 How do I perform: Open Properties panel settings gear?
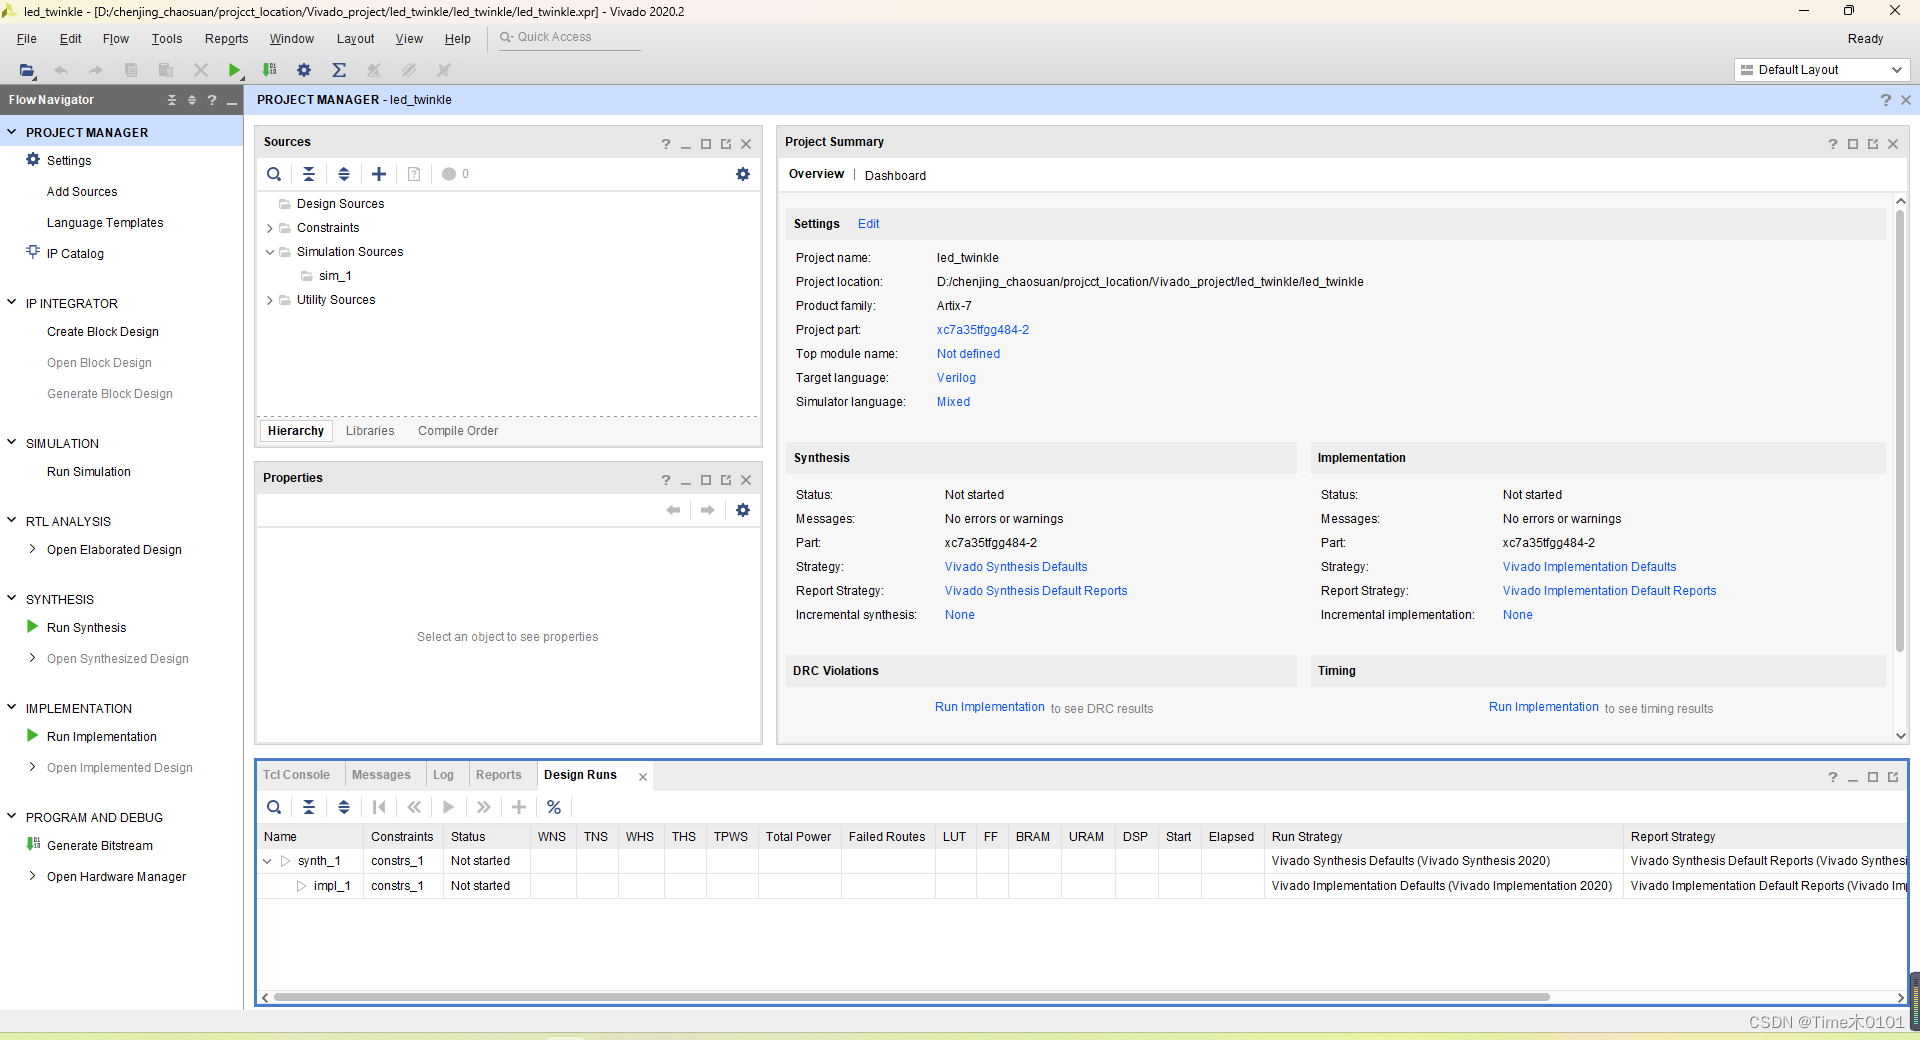click(743, 510)
